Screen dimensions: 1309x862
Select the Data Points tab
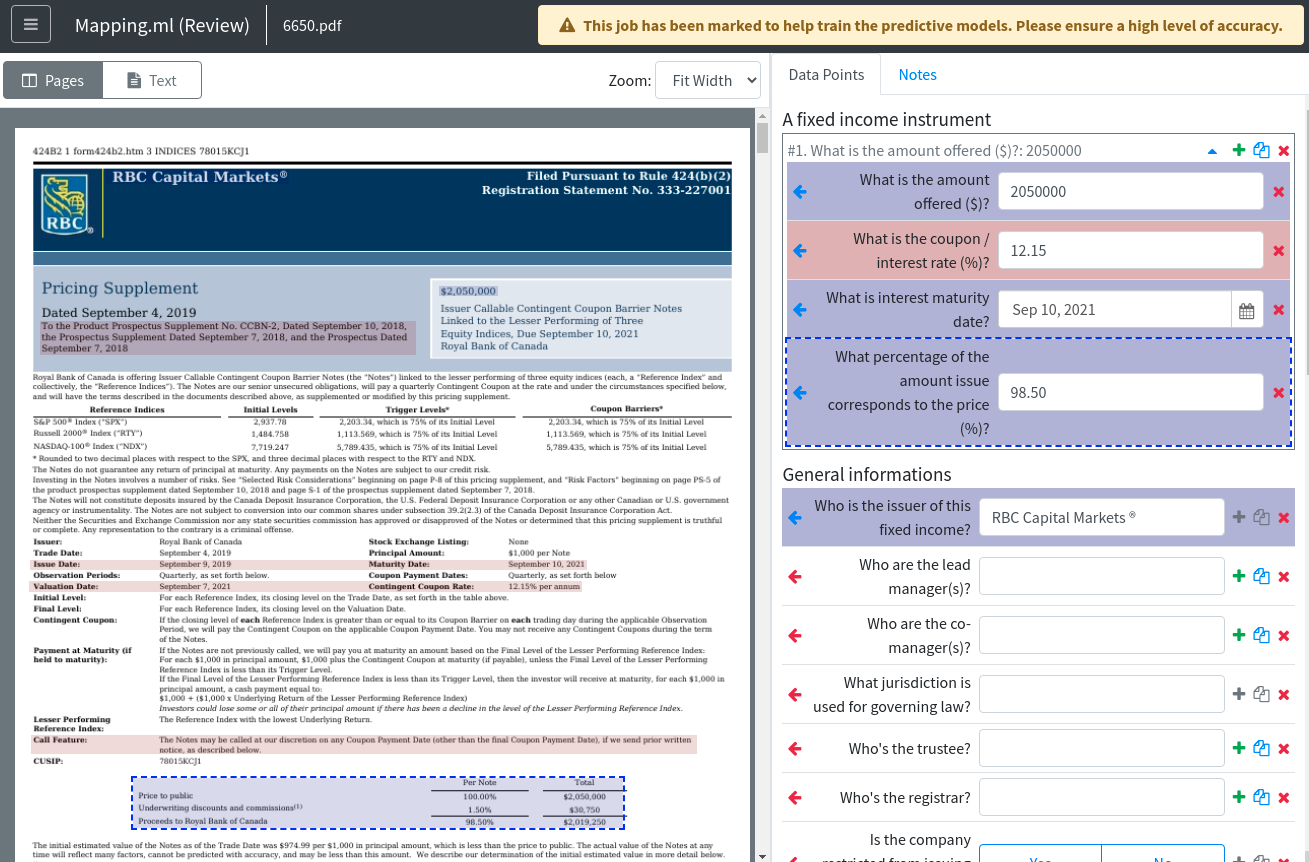coord(826,75)
